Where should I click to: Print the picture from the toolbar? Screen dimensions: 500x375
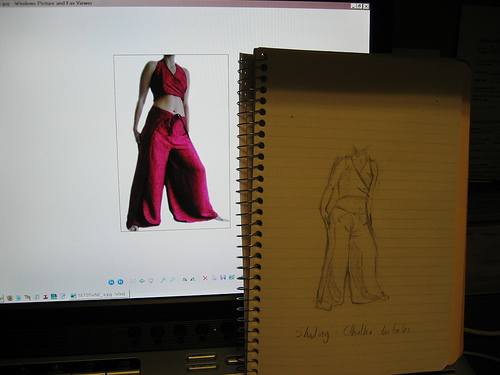(x=214, y=278)
